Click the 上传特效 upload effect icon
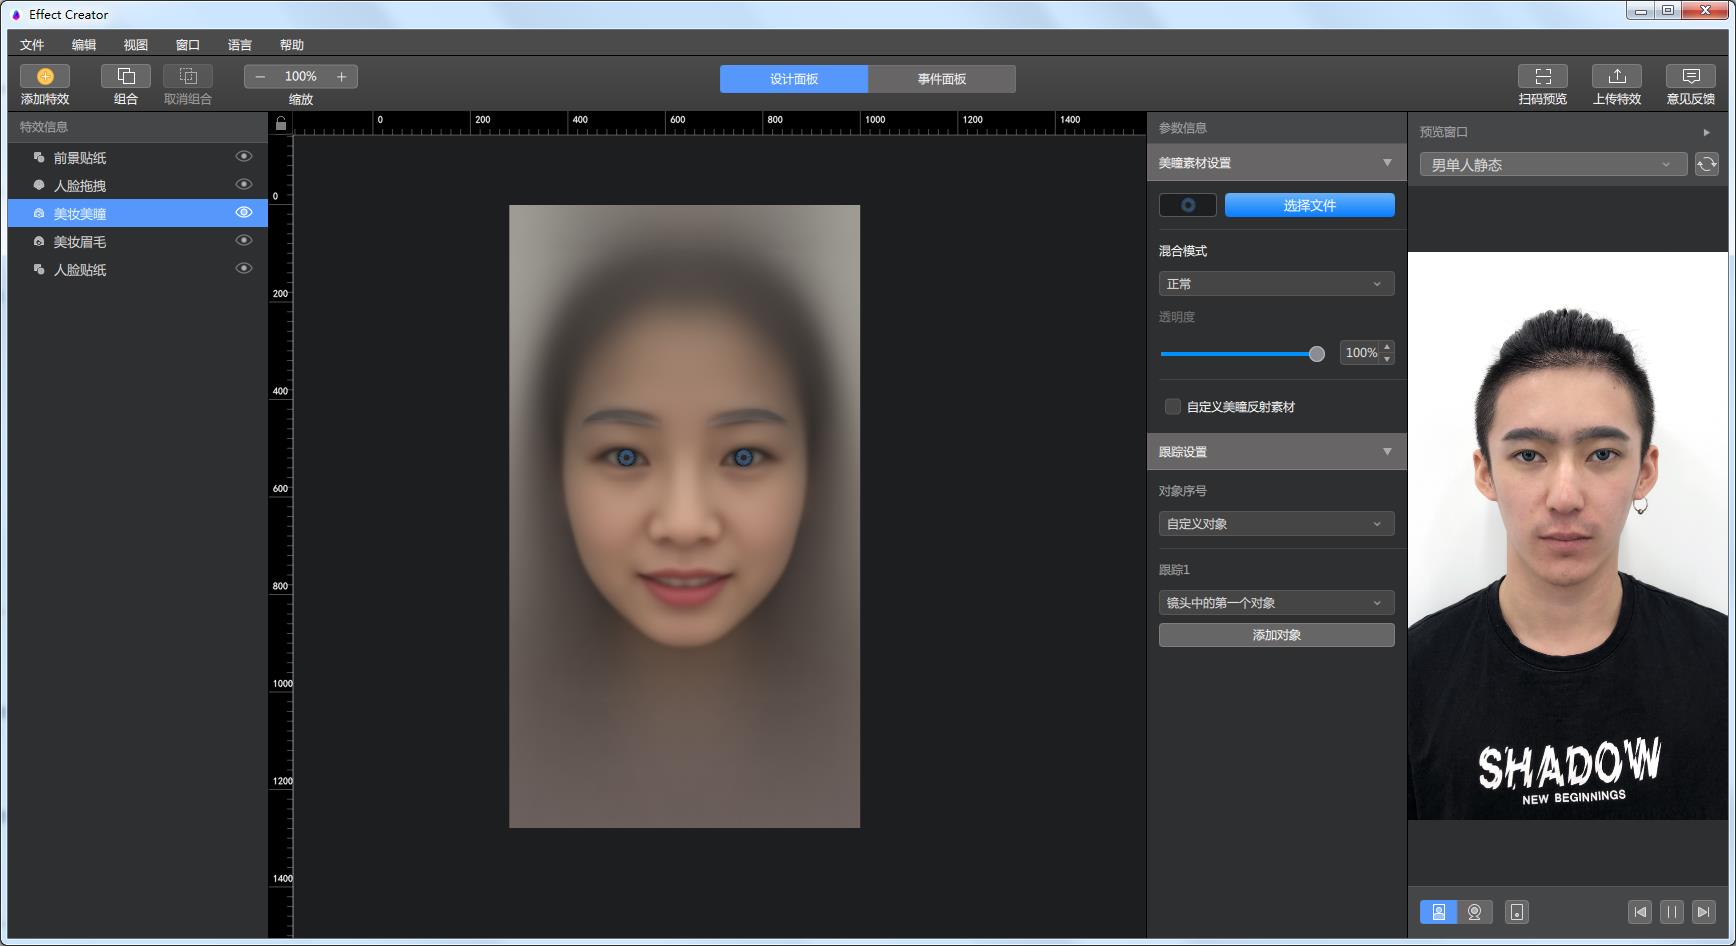 tap(1616, 76)
